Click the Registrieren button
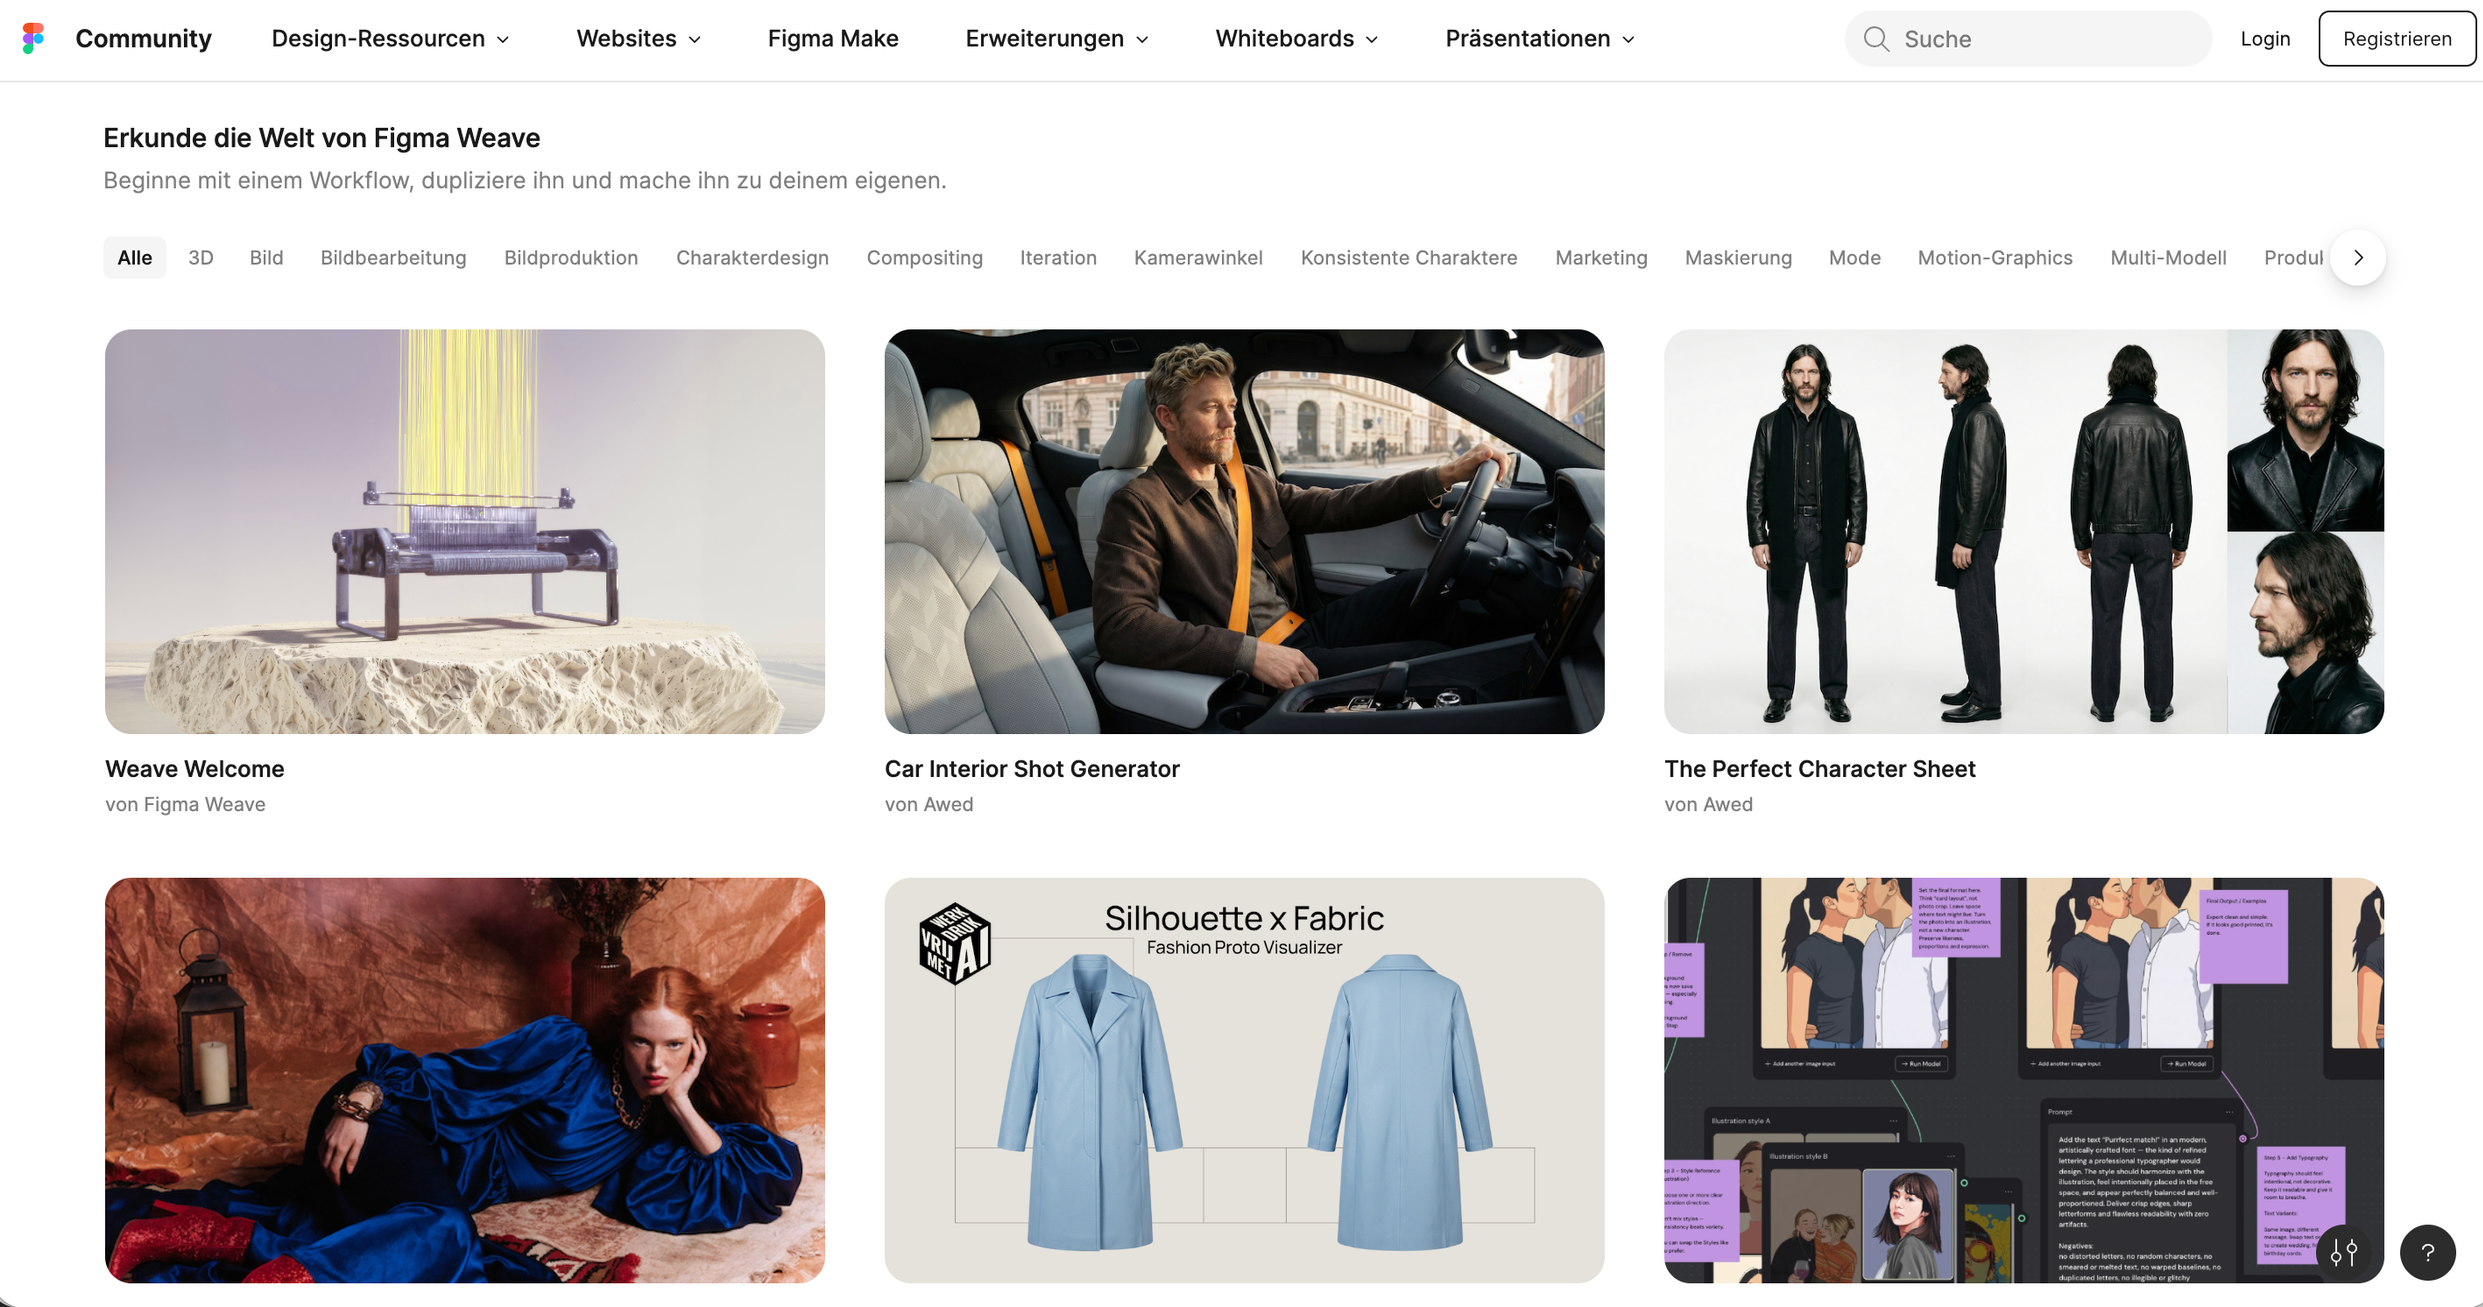The width and height of the screenshot is (2483, 1307). [2396, 38]
